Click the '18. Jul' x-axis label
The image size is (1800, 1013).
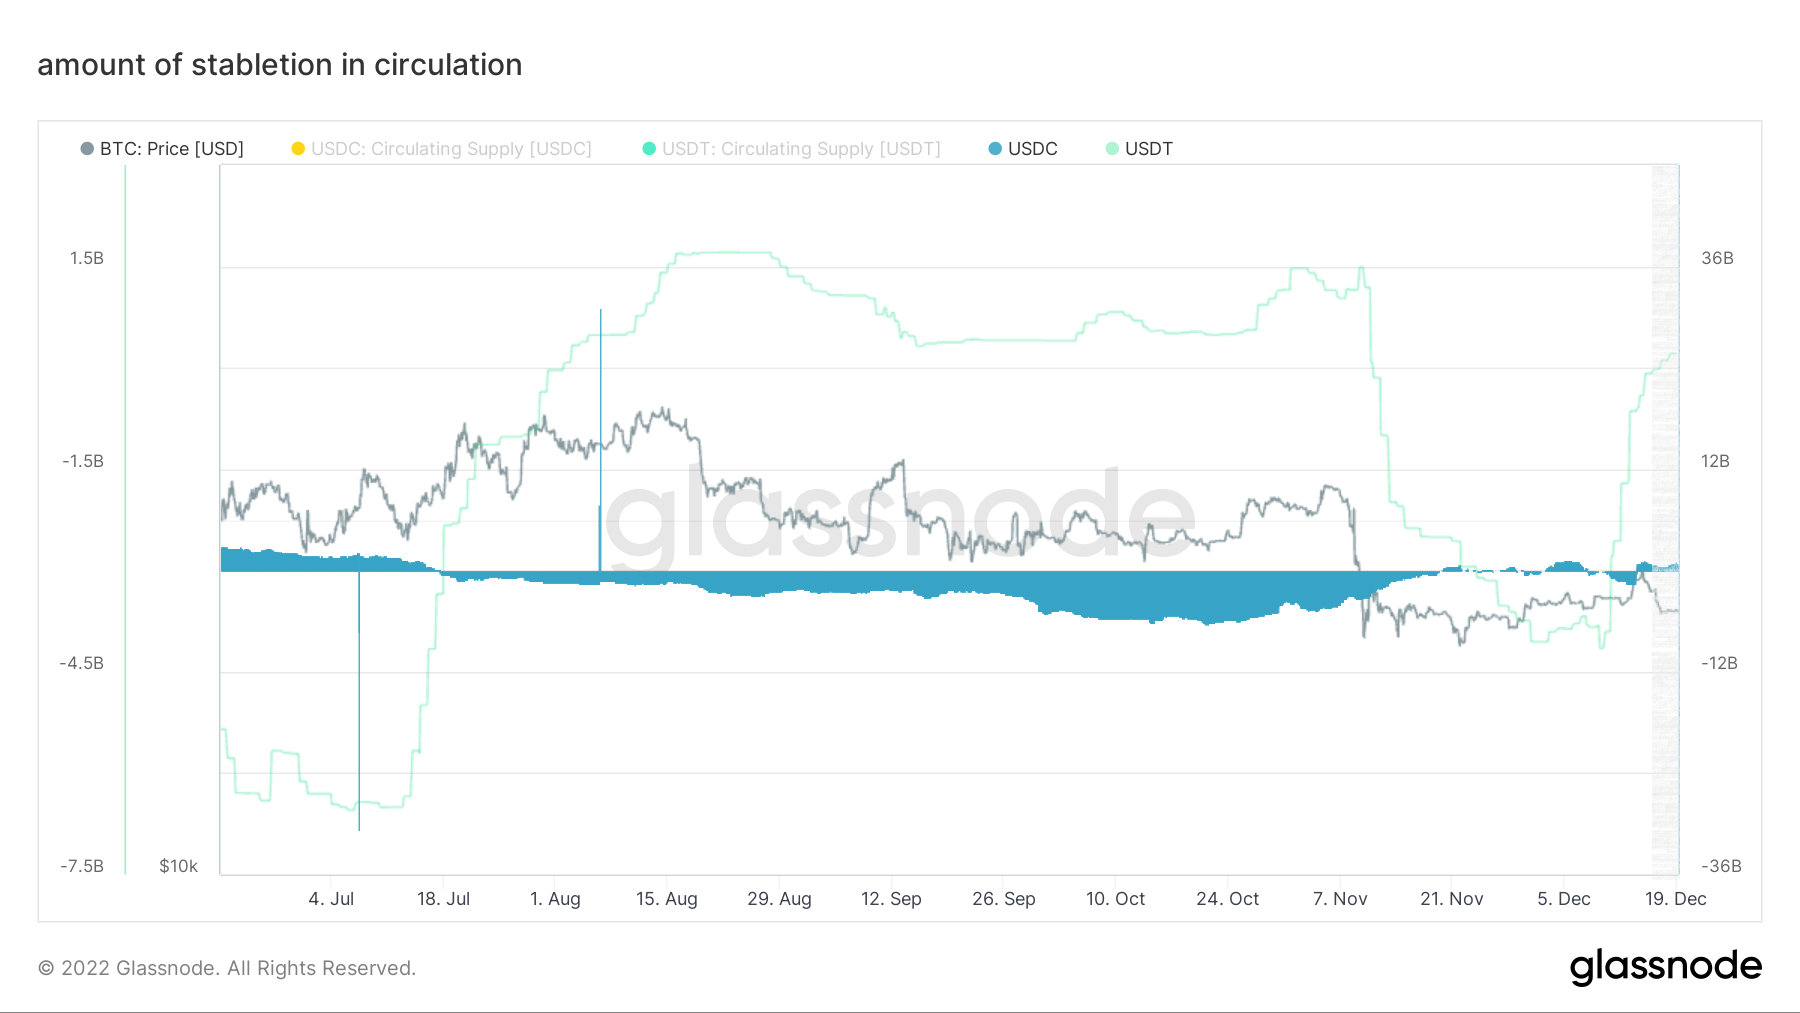point(443,898)
